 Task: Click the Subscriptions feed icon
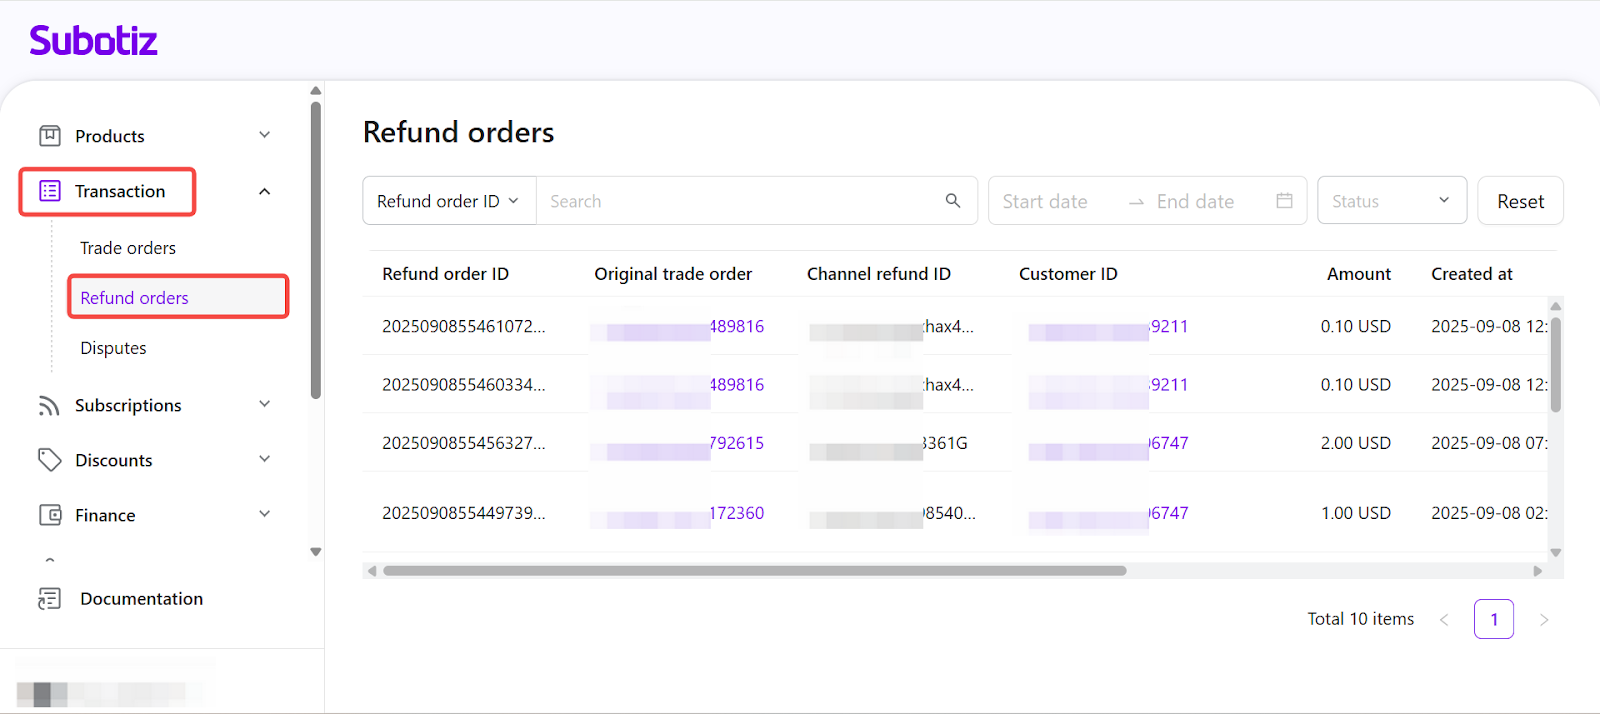tap(49, 405)
